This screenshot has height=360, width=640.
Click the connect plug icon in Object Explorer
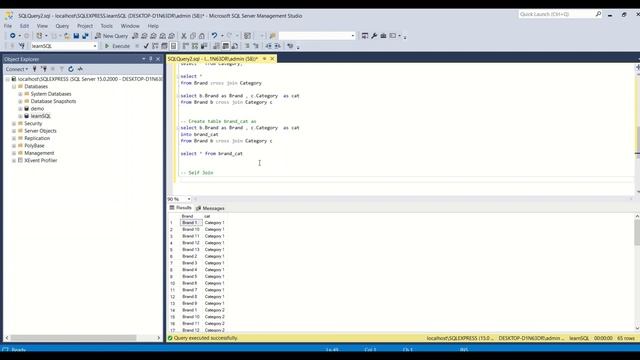click(35, 69)
